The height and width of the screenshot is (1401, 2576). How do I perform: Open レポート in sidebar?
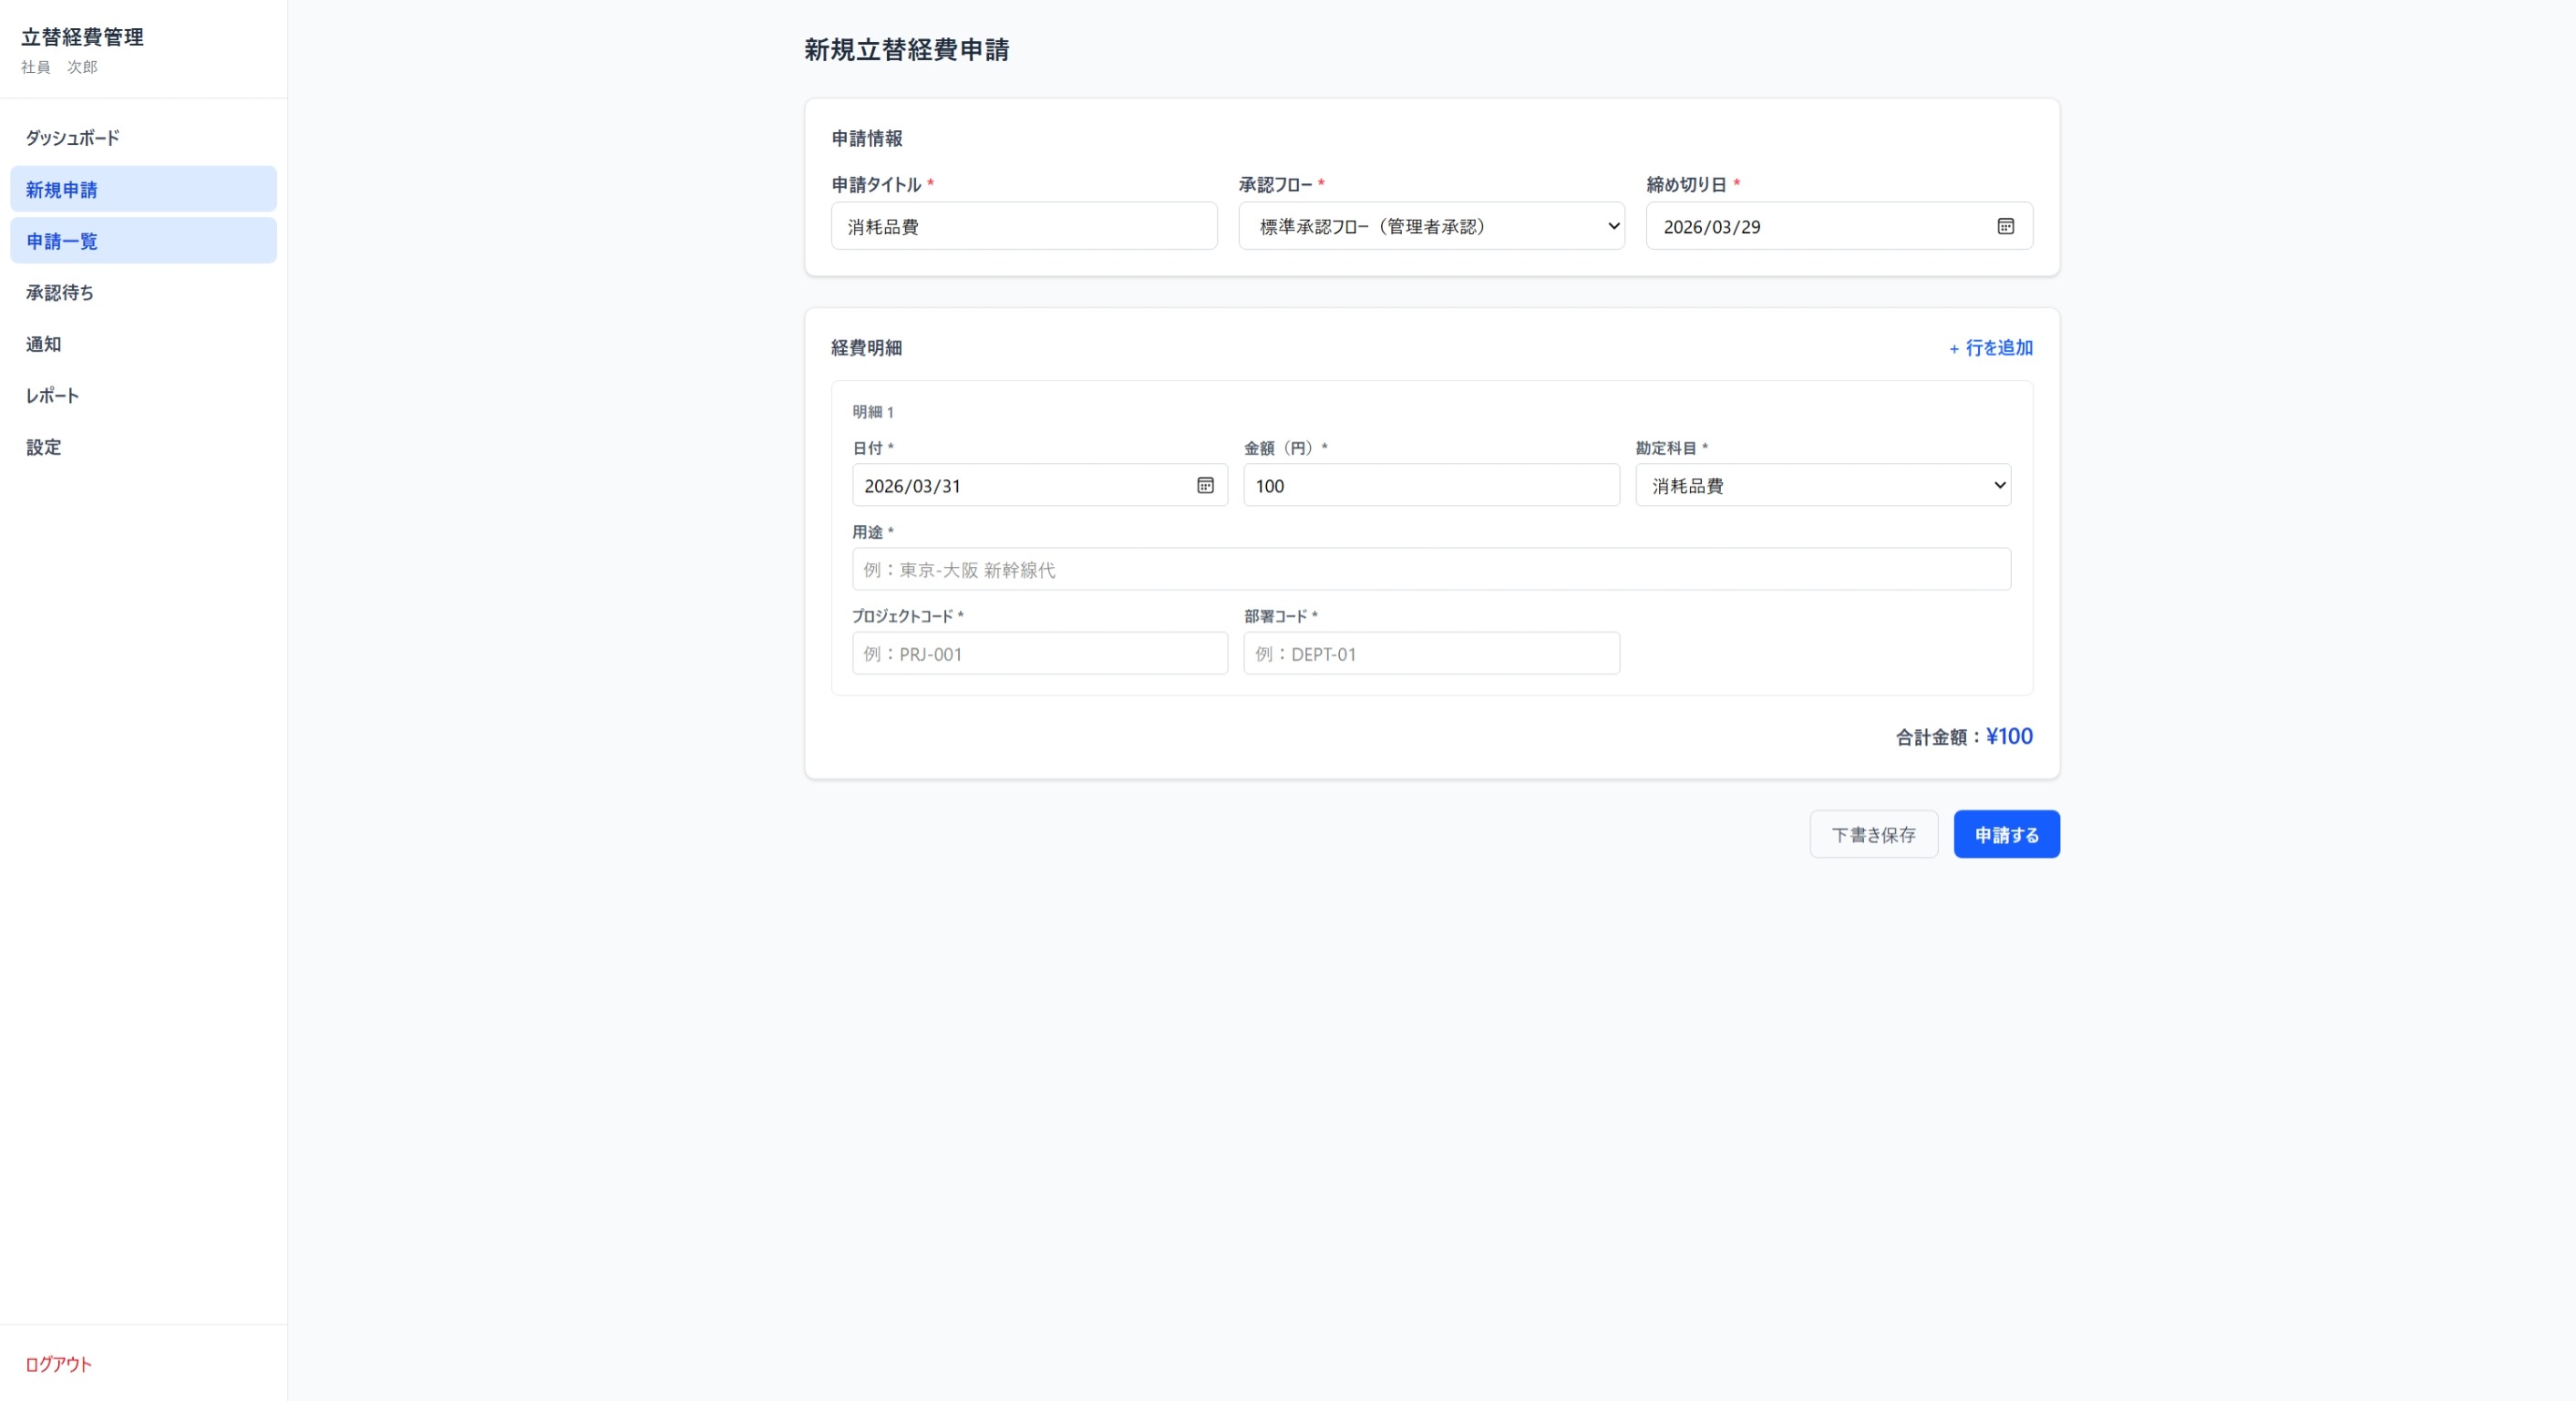pyautogui.click(x=52, y=395)
